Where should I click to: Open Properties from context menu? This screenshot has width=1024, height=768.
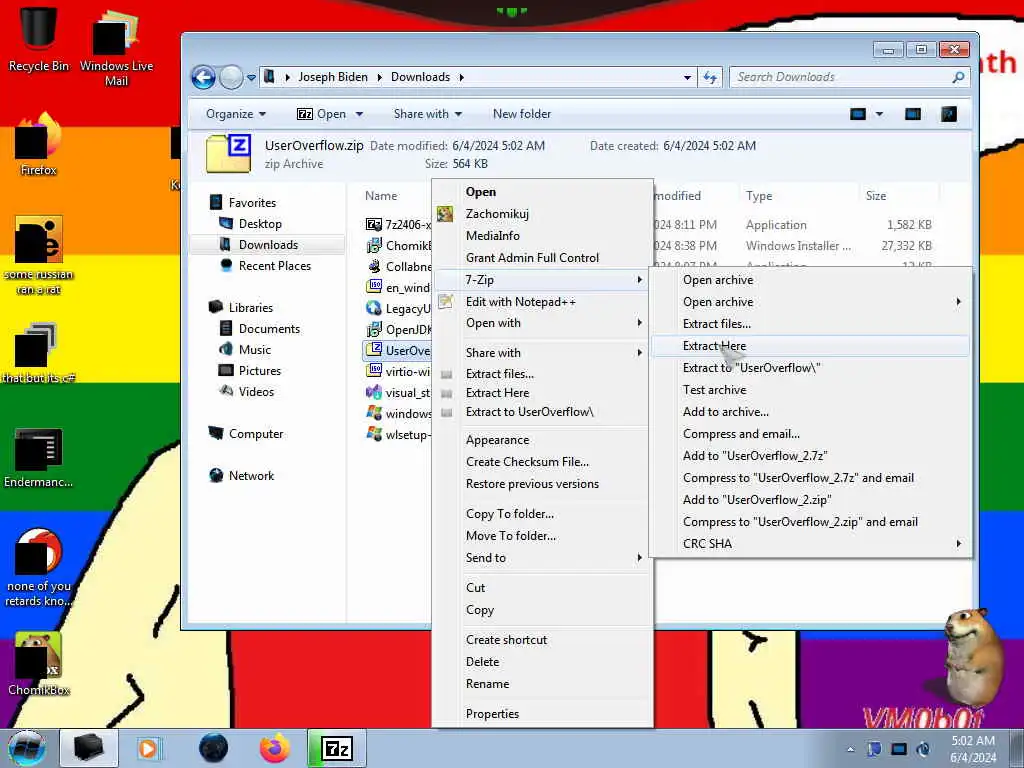pyautogui.click(x=541, y=714)
